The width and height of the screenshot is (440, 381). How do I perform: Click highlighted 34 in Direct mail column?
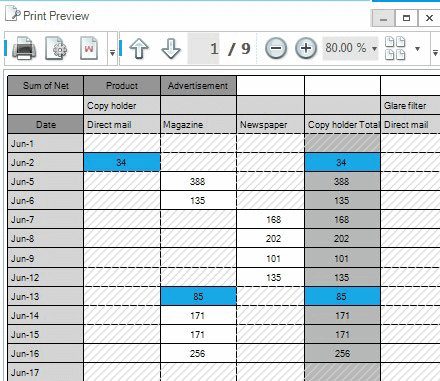click(x=122, y=163)
